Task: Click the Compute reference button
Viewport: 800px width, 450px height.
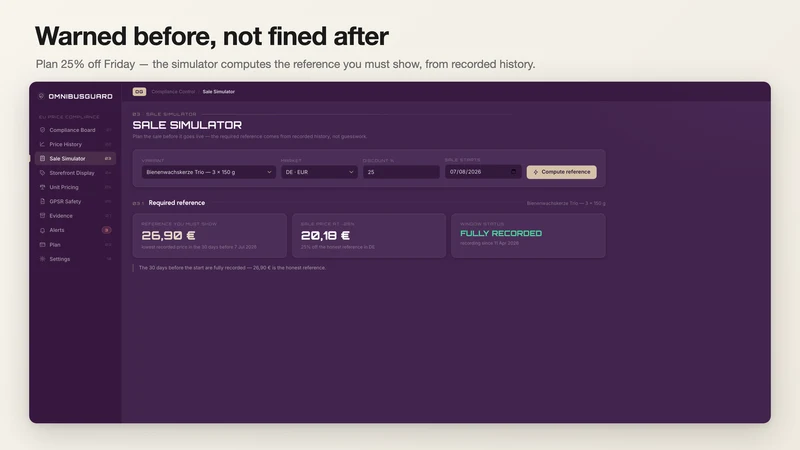Action: (x=561, y=172)
